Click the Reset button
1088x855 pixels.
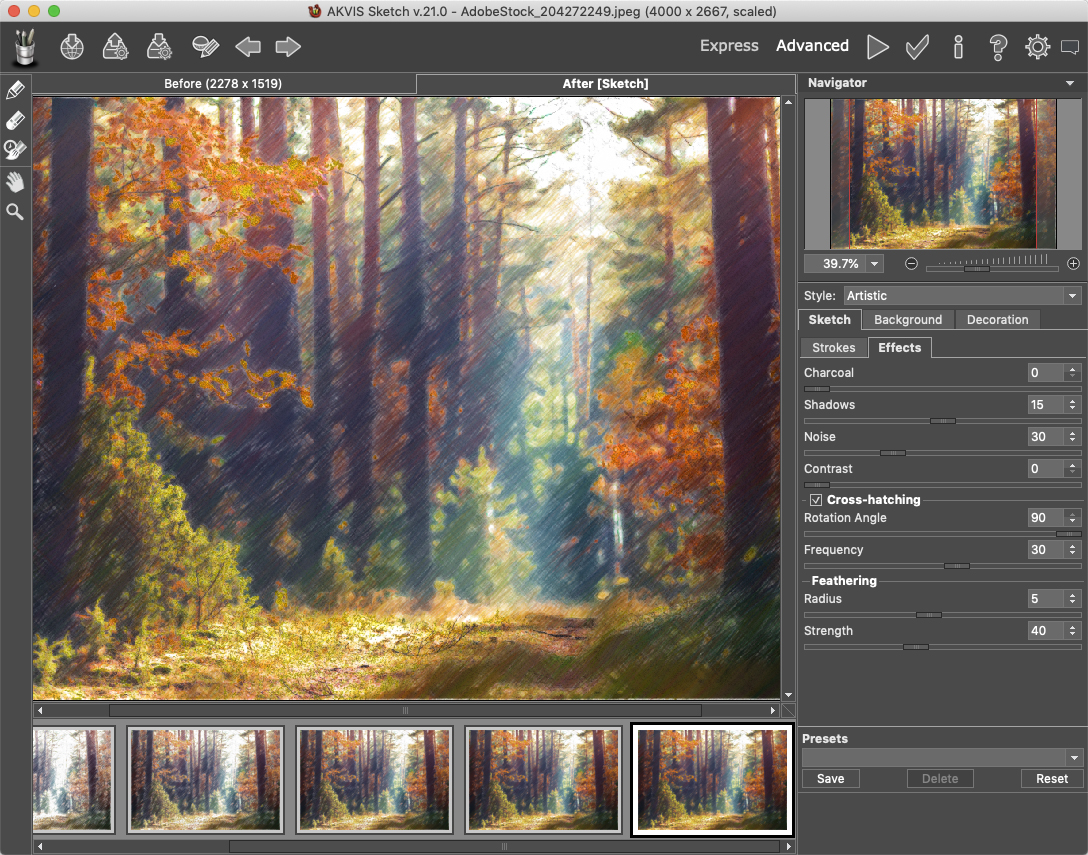click(x=1051, y=779)
